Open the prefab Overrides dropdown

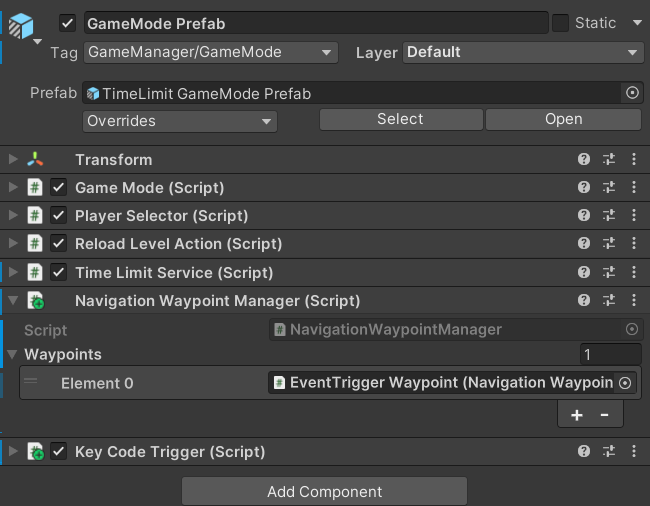point(180,121)
